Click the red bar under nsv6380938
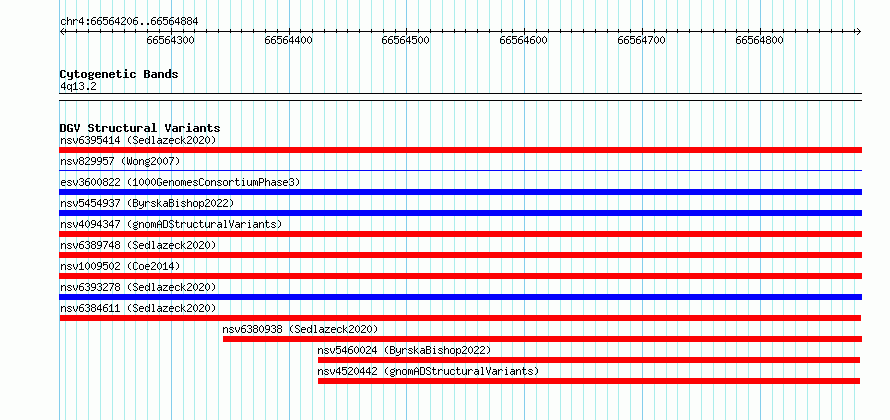 [x=542, y=339]
